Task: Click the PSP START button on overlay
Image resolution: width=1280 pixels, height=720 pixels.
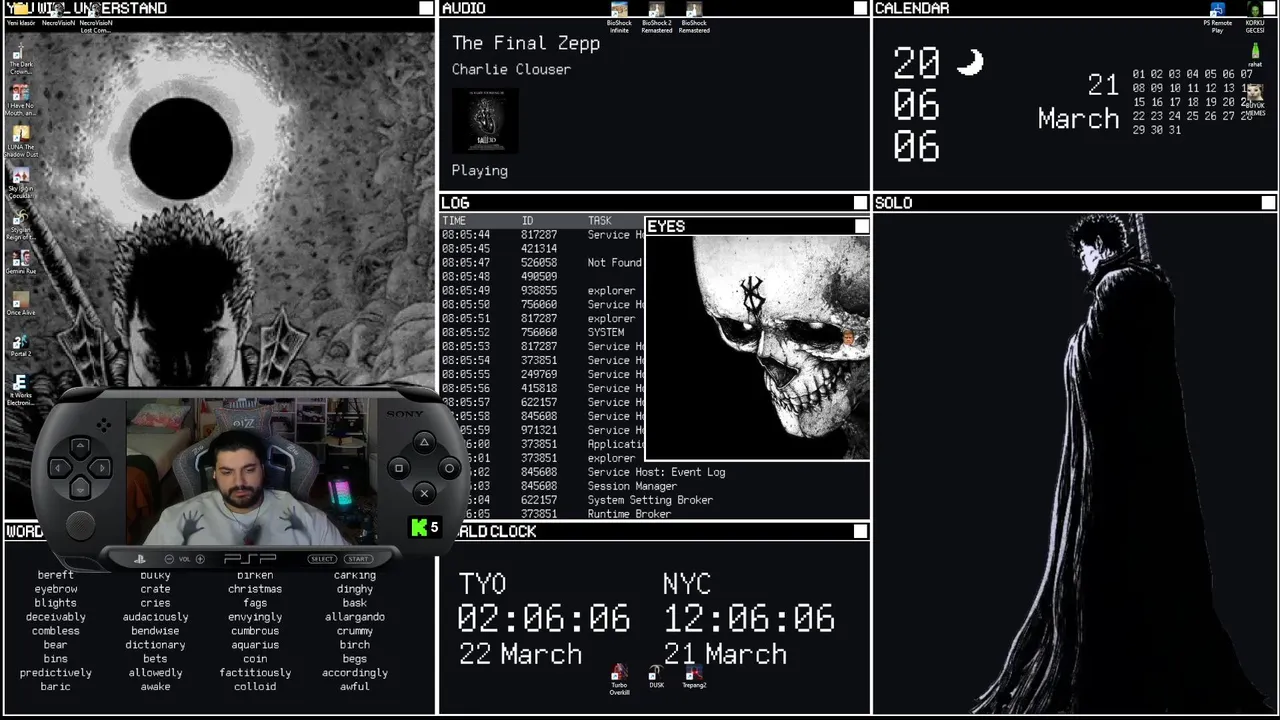Action: 358,559
